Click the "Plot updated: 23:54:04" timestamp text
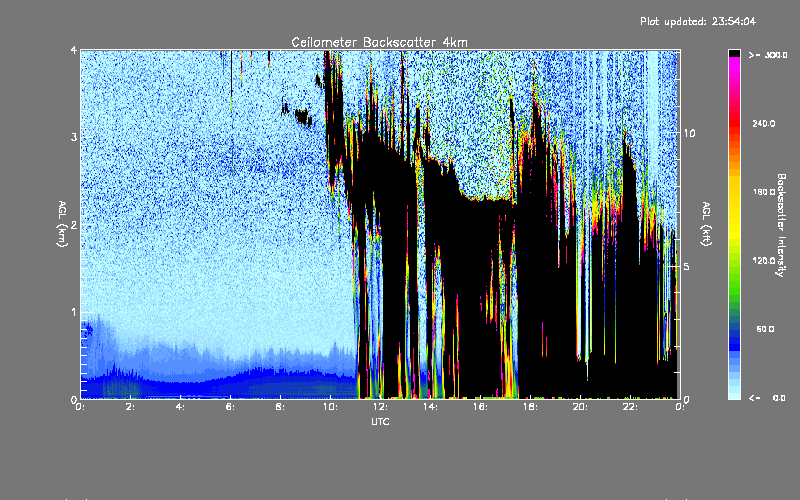This screenshot has width=800, height=500. pos(698,21)
